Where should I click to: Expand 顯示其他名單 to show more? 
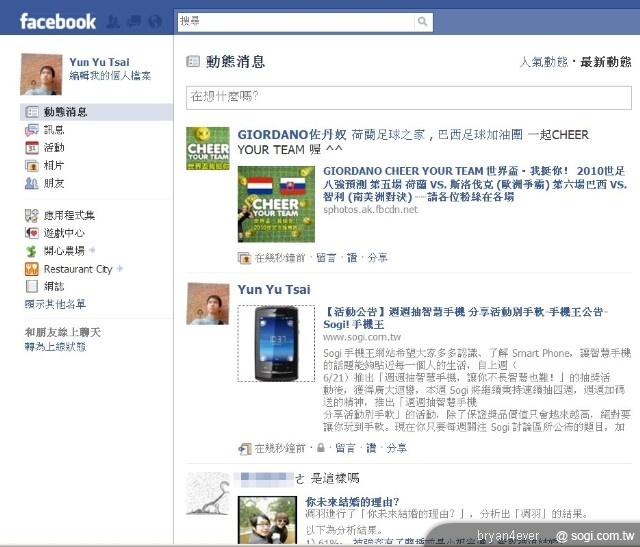55,304
